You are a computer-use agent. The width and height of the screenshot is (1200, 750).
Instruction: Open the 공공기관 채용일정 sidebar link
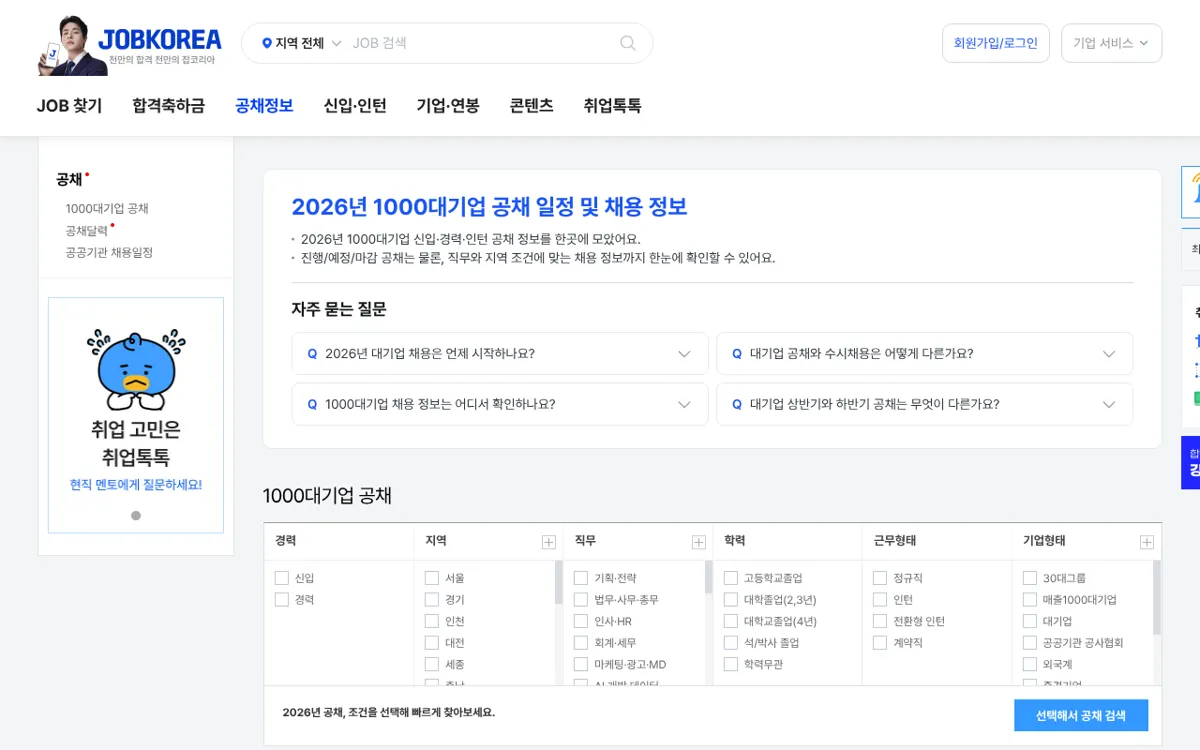[109, 253]
